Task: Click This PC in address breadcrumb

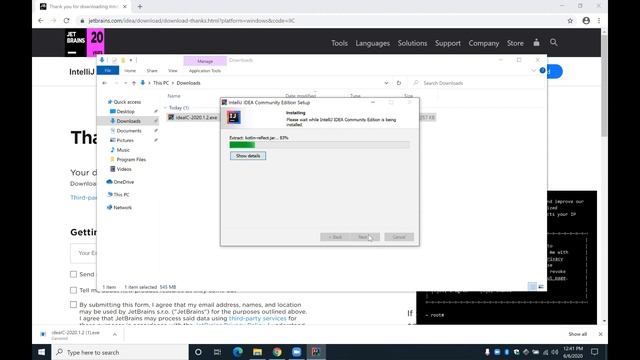Action: (161, 83)
